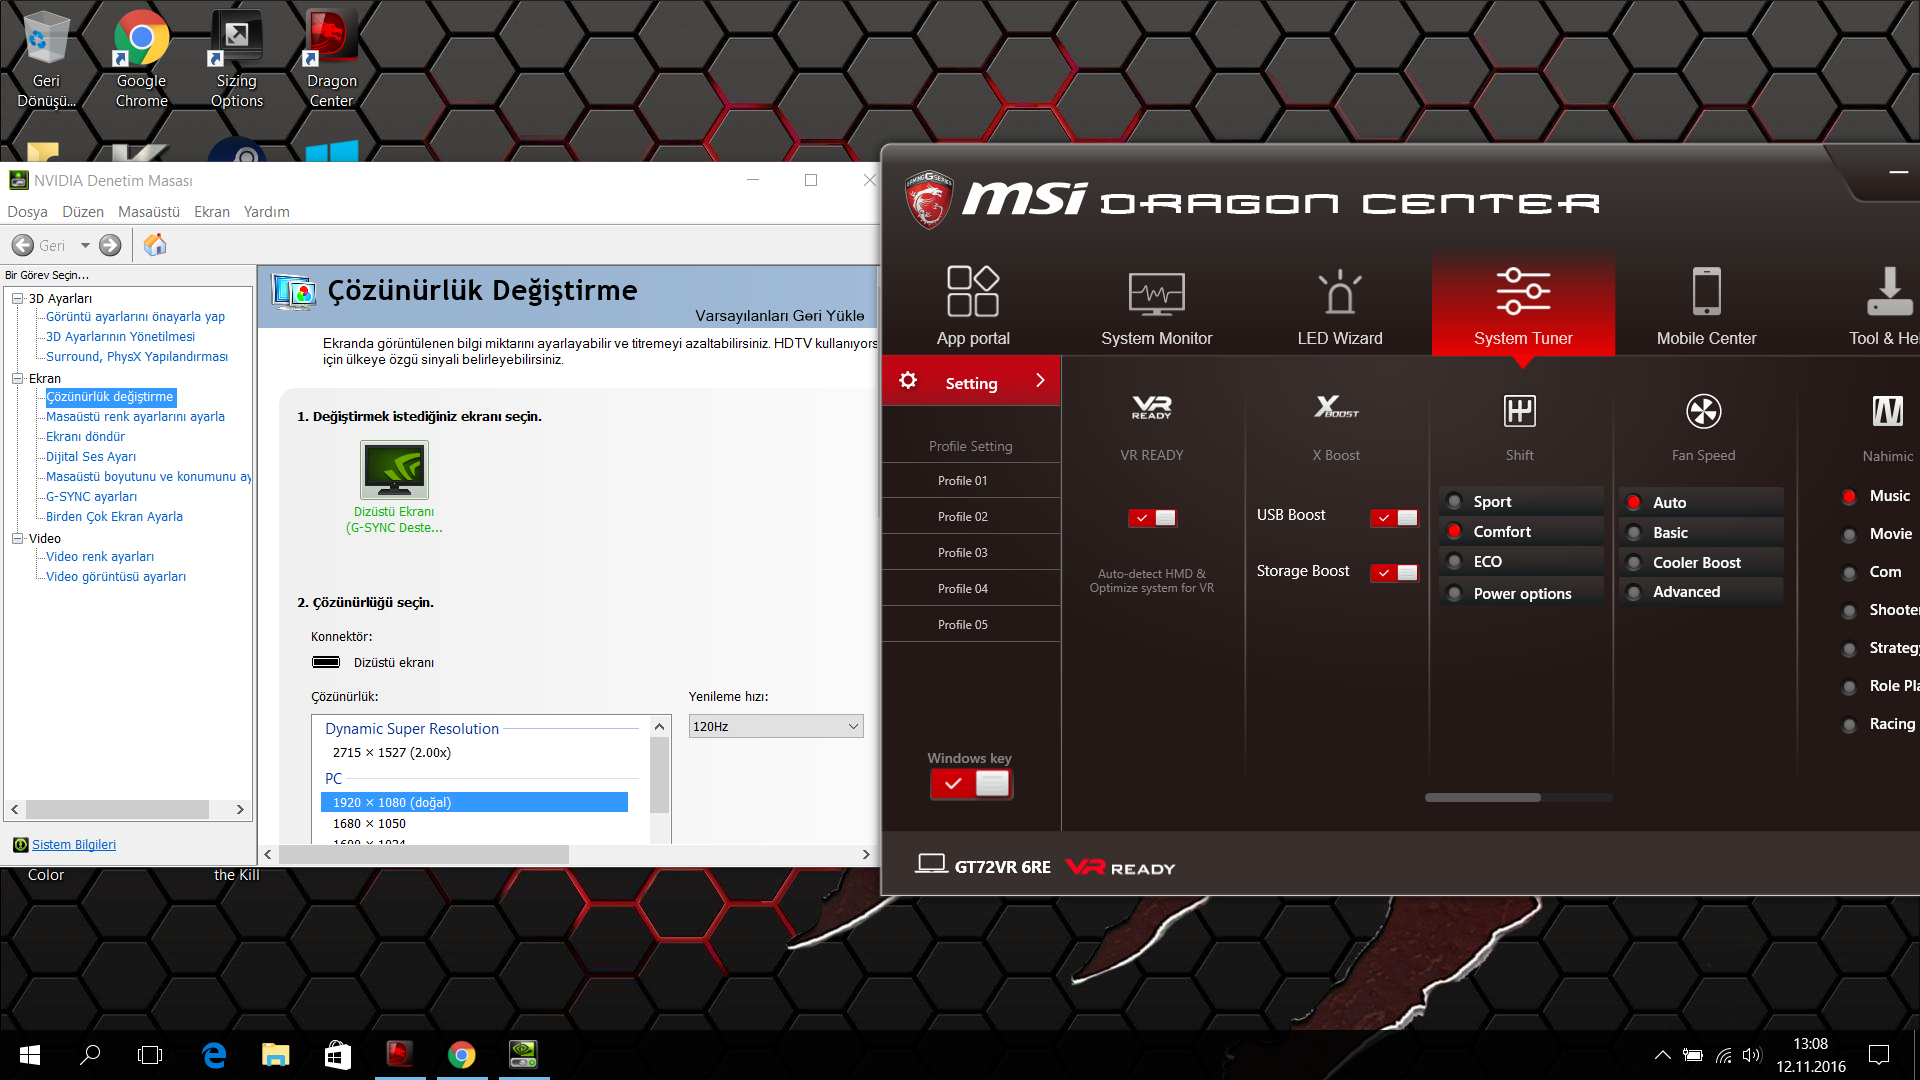
Task: Toggle the Windows key switch
Action: pyautogui.click(x=971, y=784)
